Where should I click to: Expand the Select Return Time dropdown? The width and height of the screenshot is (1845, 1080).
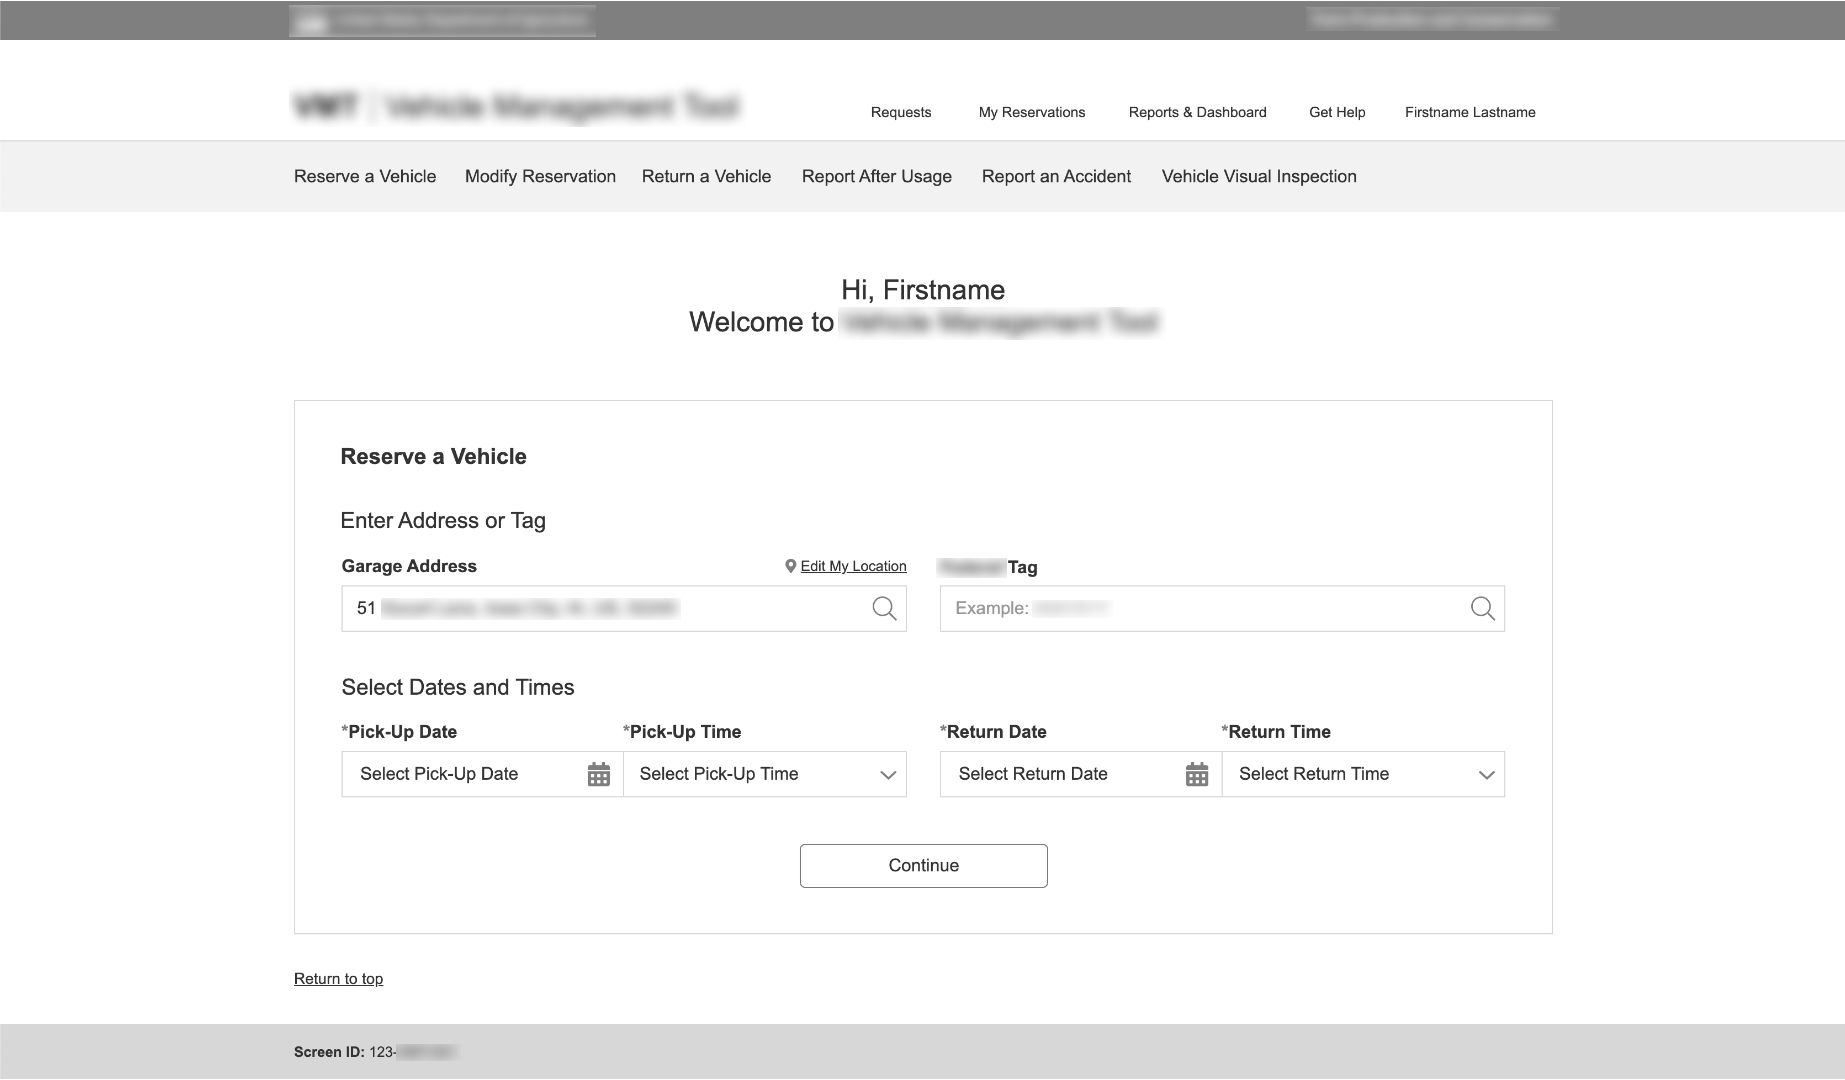tap(1363, 773)
